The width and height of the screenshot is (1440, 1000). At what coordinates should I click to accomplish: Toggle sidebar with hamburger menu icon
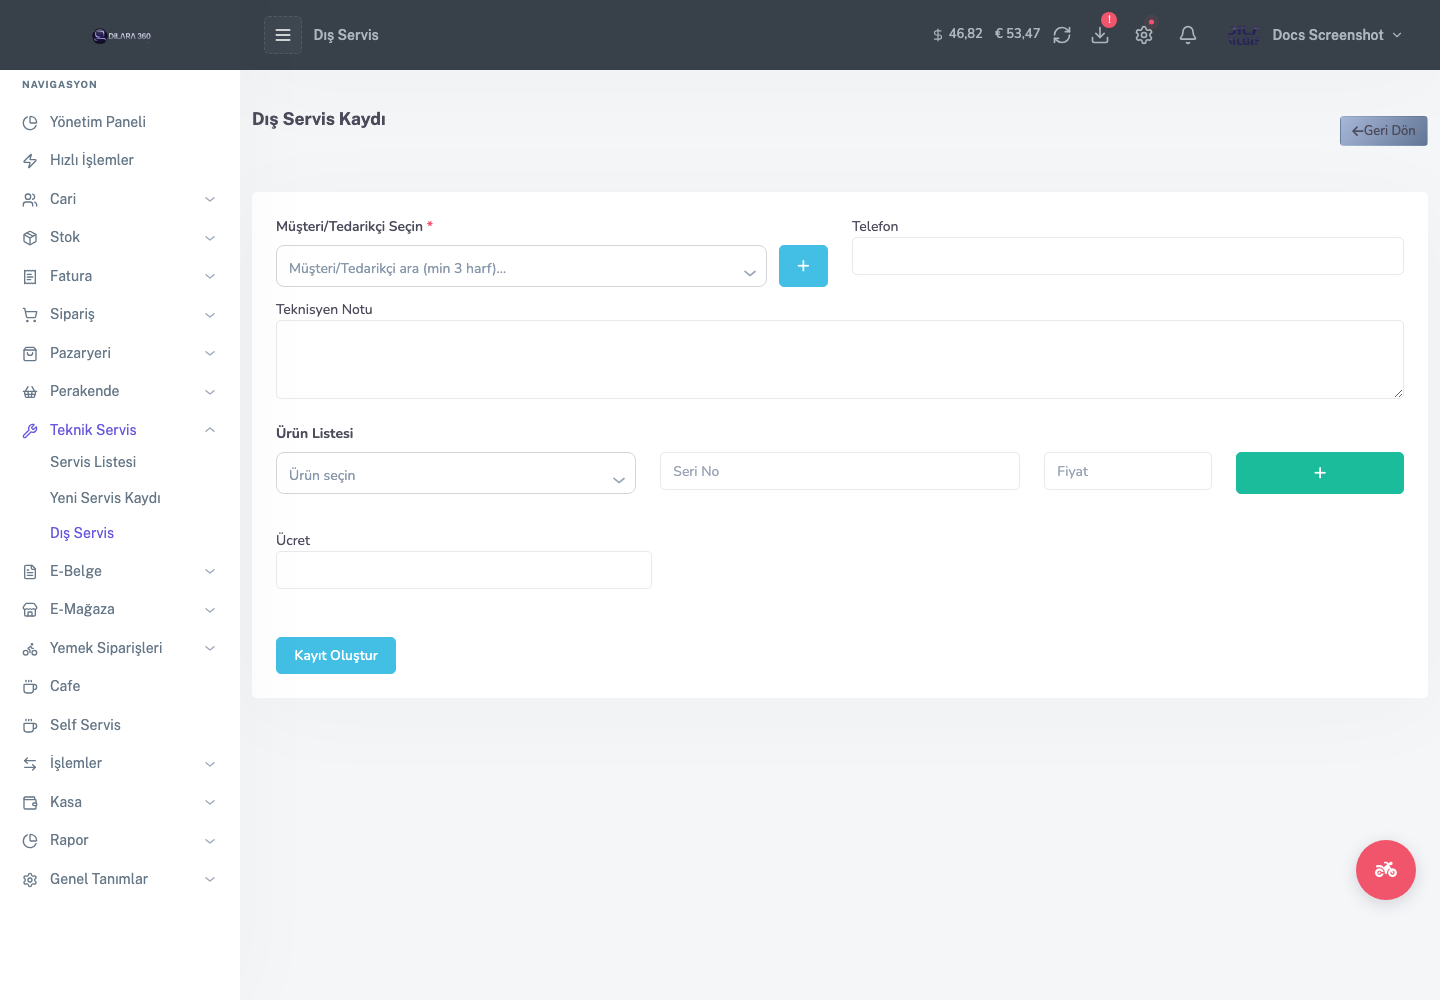283,35
